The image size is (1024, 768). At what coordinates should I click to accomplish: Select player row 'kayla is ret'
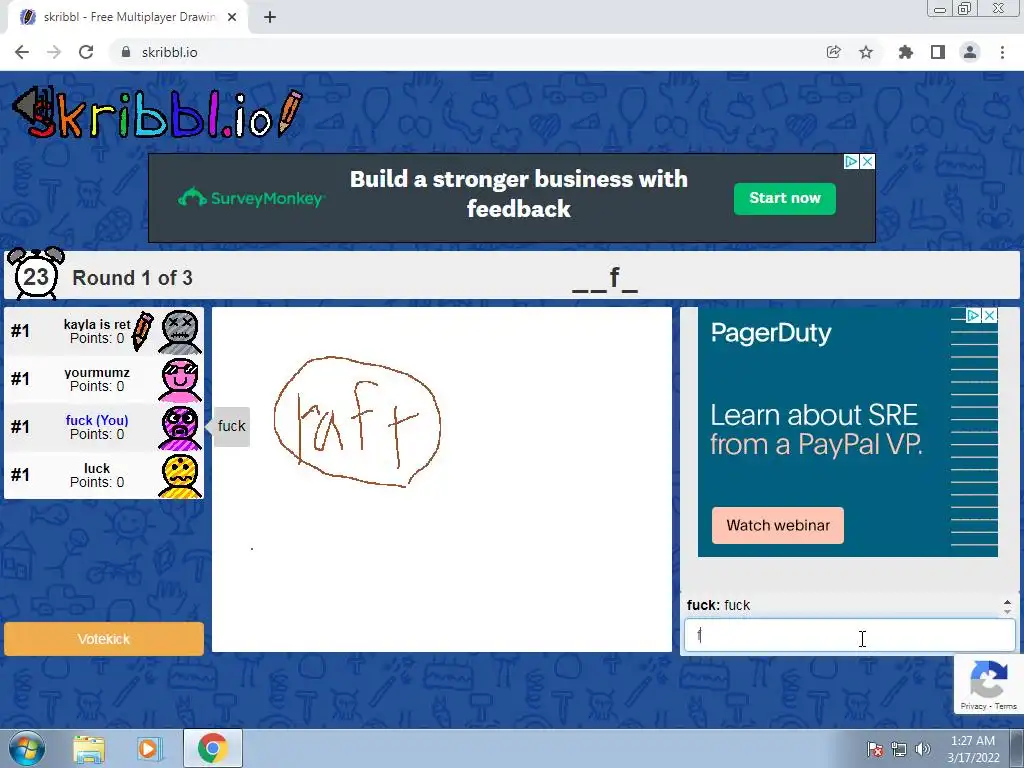tap(104, 331)
